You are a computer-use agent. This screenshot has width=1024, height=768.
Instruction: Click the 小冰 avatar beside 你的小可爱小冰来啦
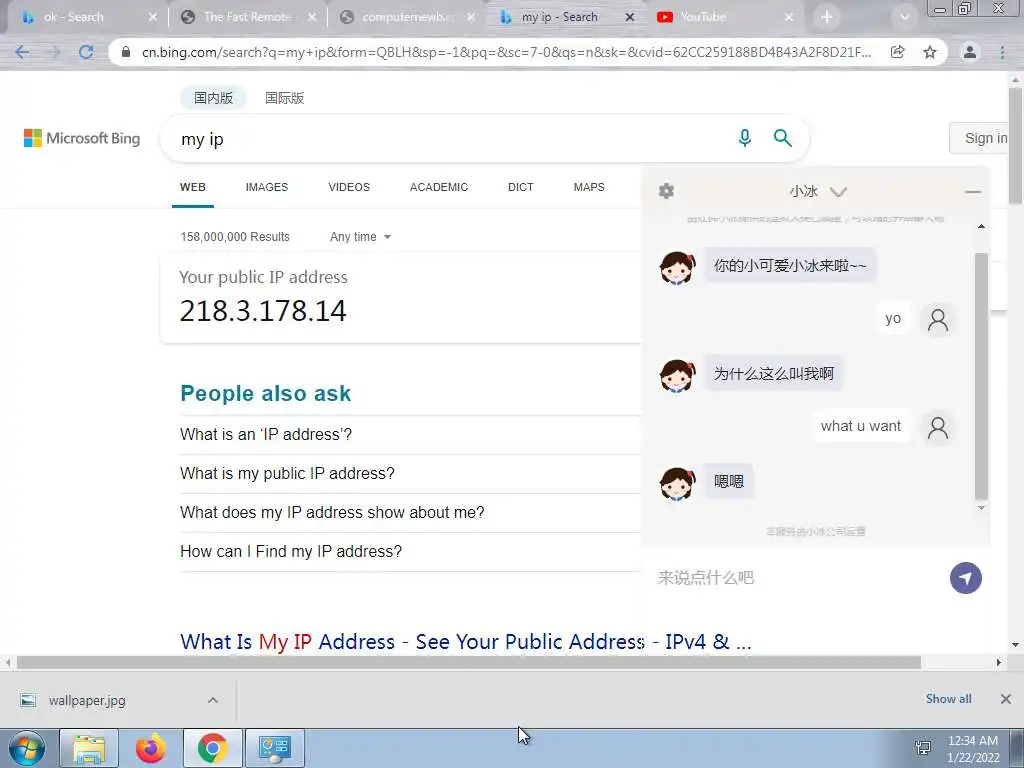pyautogui.click(x=677, y=267)
